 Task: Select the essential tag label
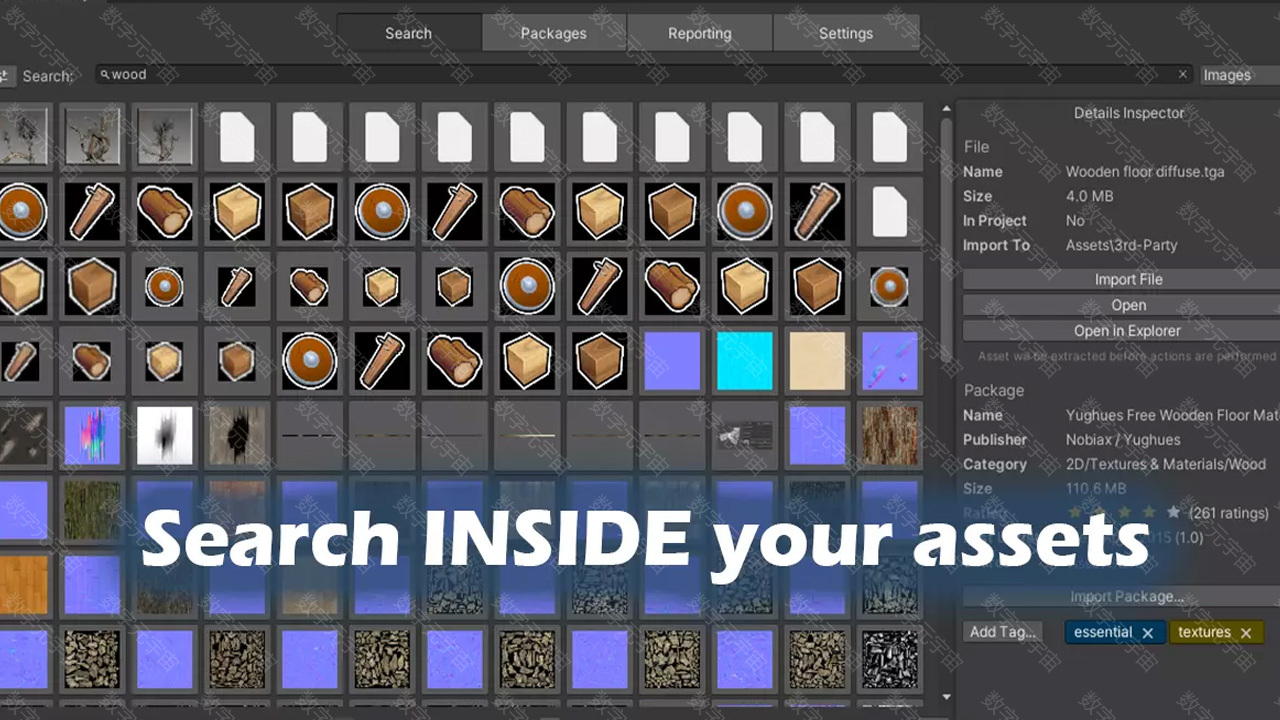pos(1103,632)
